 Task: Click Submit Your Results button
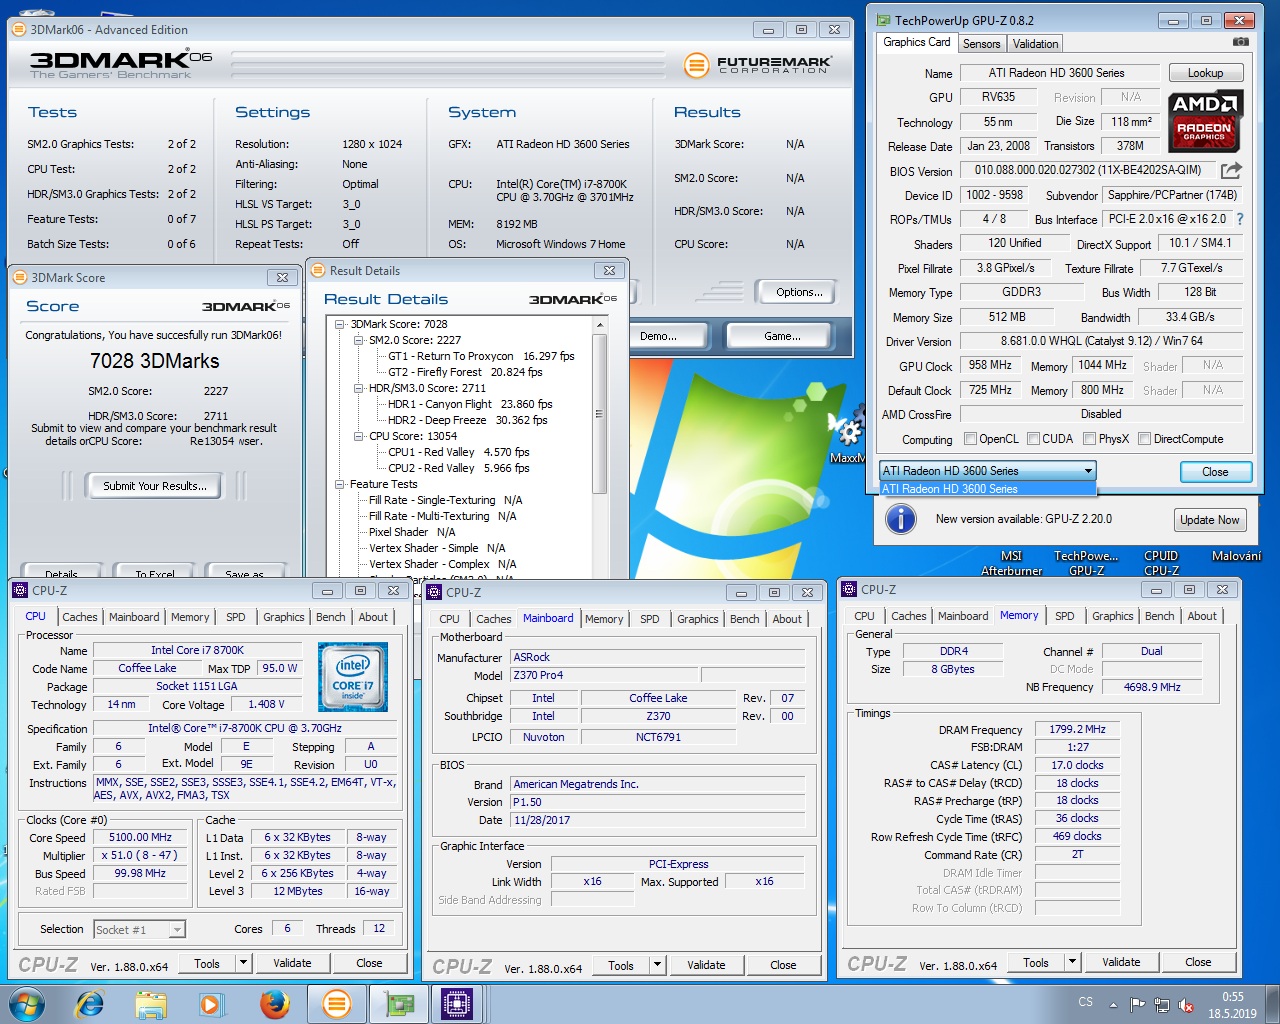[155, 486]
